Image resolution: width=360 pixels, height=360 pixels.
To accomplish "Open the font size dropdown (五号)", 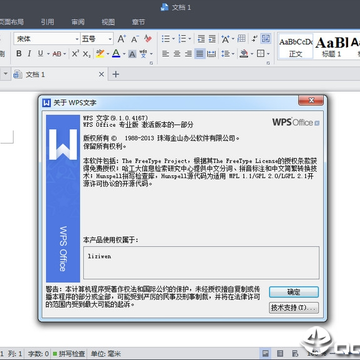I will pyautogui.click(x=110, y=39).
